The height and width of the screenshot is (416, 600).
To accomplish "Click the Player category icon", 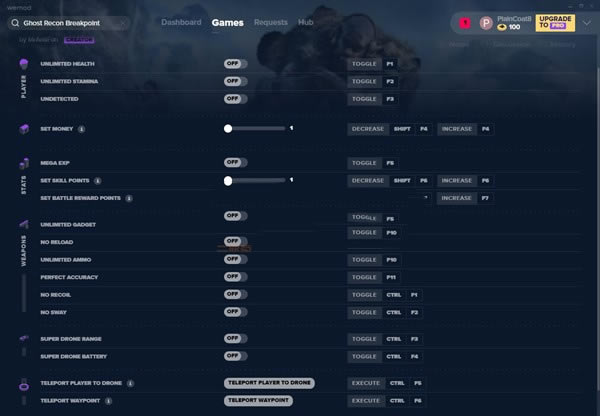I will pos(24,64).
